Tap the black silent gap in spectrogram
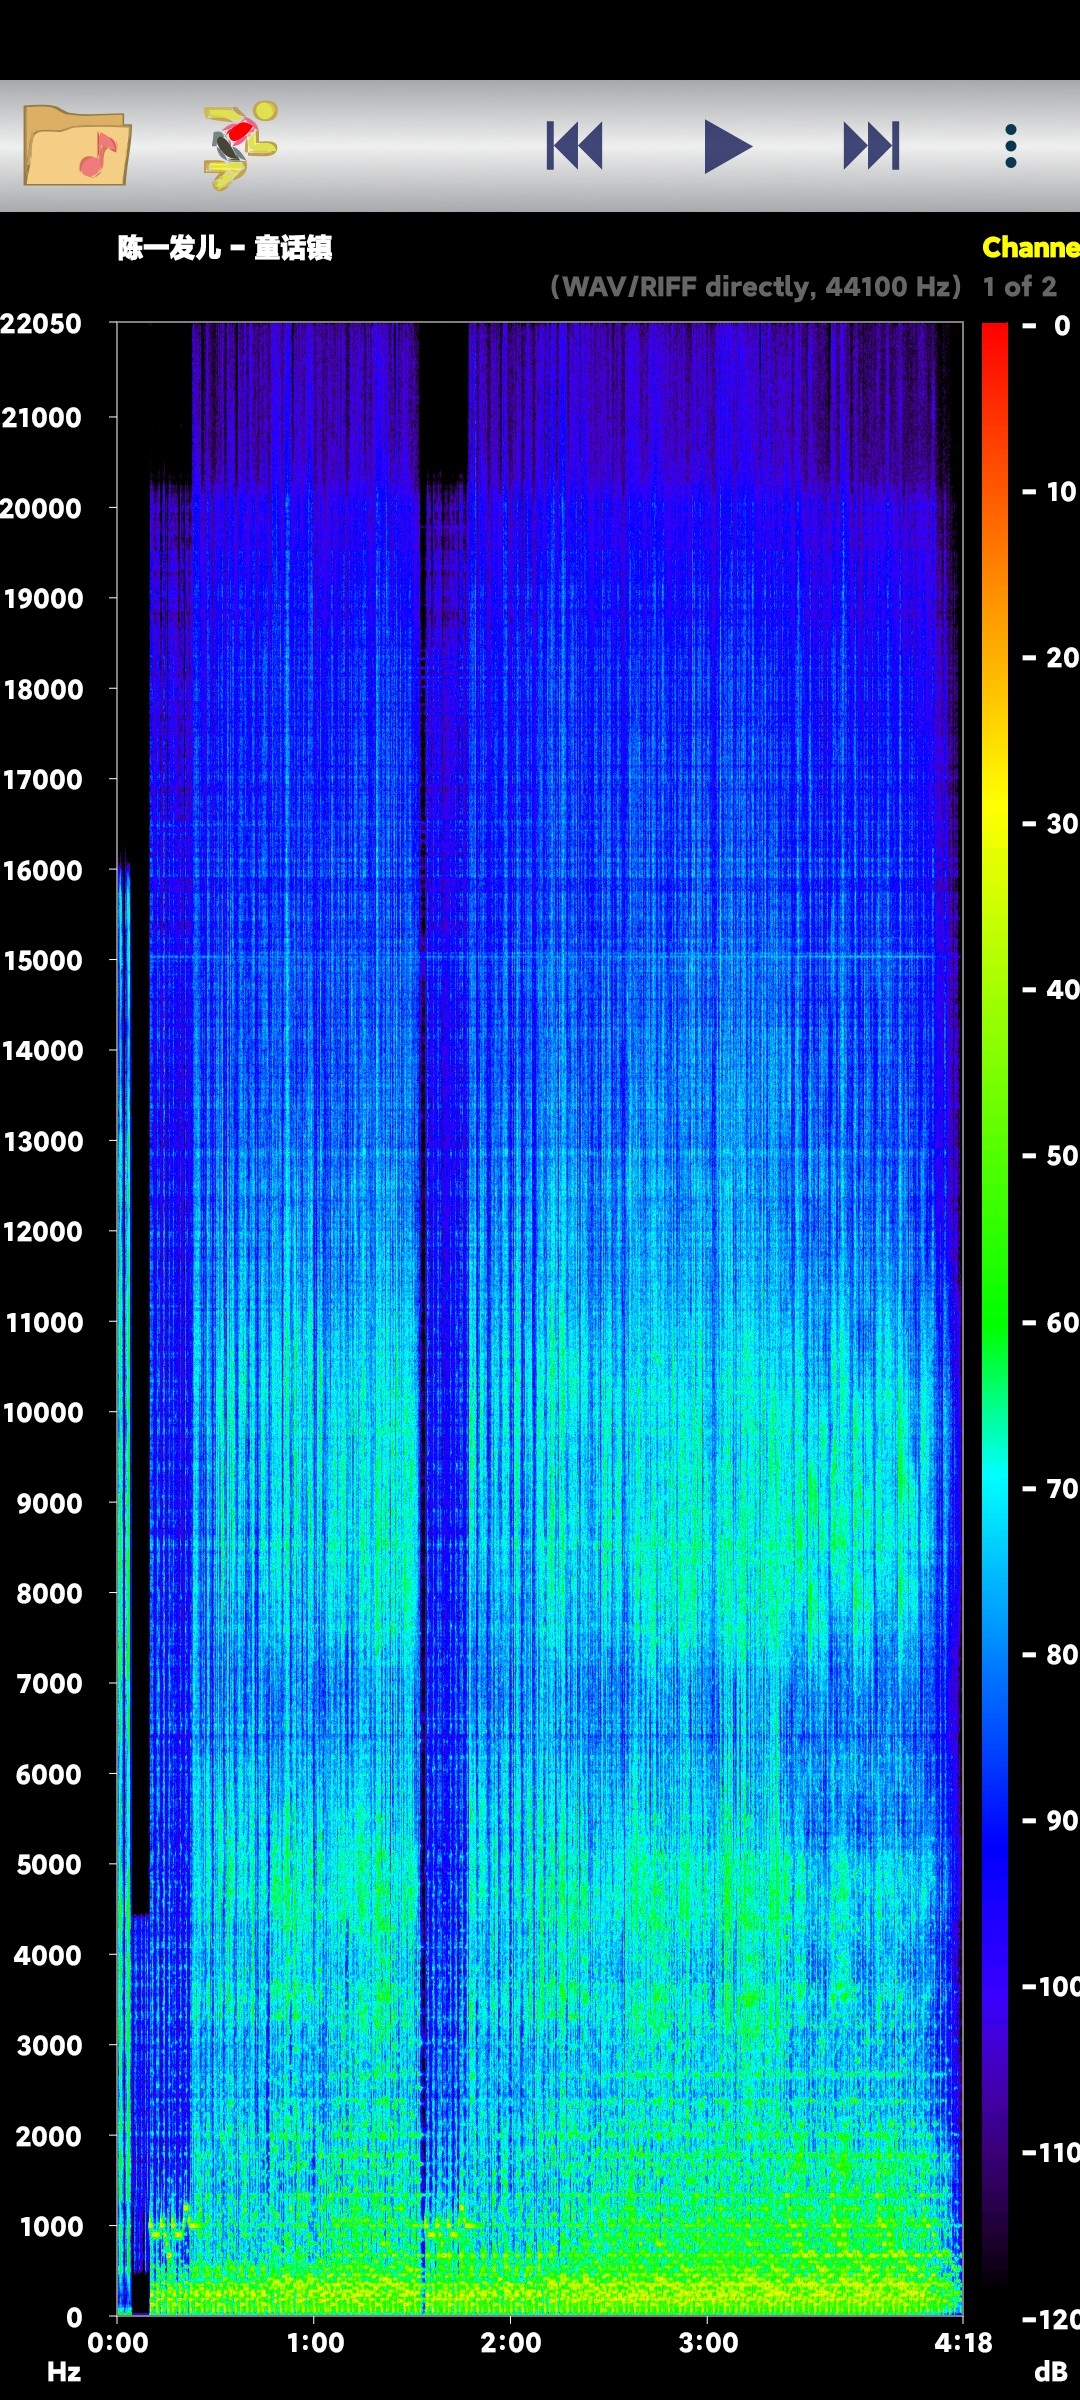 [x=443, y=400]
